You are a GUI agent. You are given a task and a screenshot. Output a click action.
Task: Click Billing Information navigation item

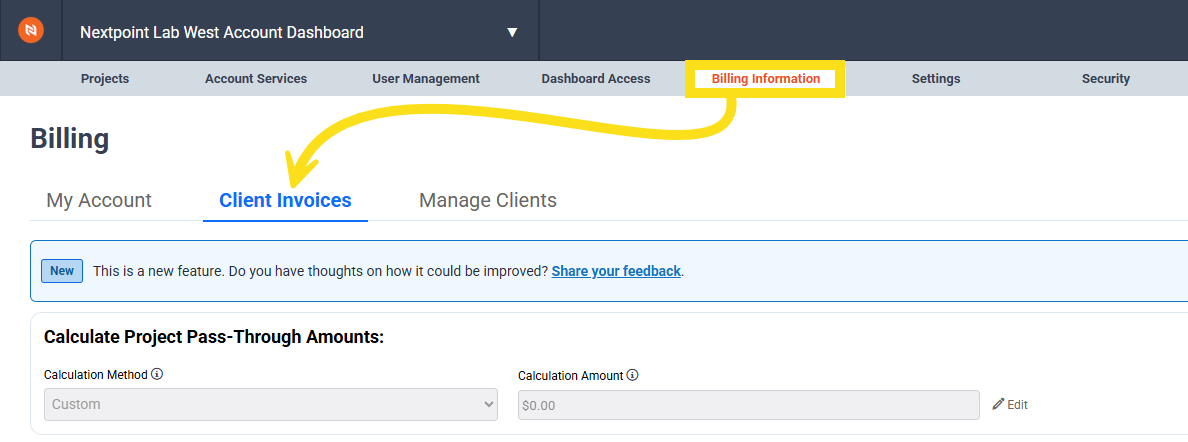click(x=765, y=79)
